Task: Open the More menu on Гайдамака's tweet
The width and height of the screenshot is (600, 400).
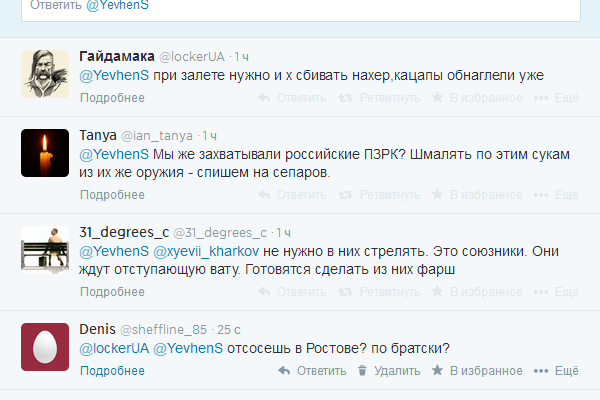Action: click(557, 98)
